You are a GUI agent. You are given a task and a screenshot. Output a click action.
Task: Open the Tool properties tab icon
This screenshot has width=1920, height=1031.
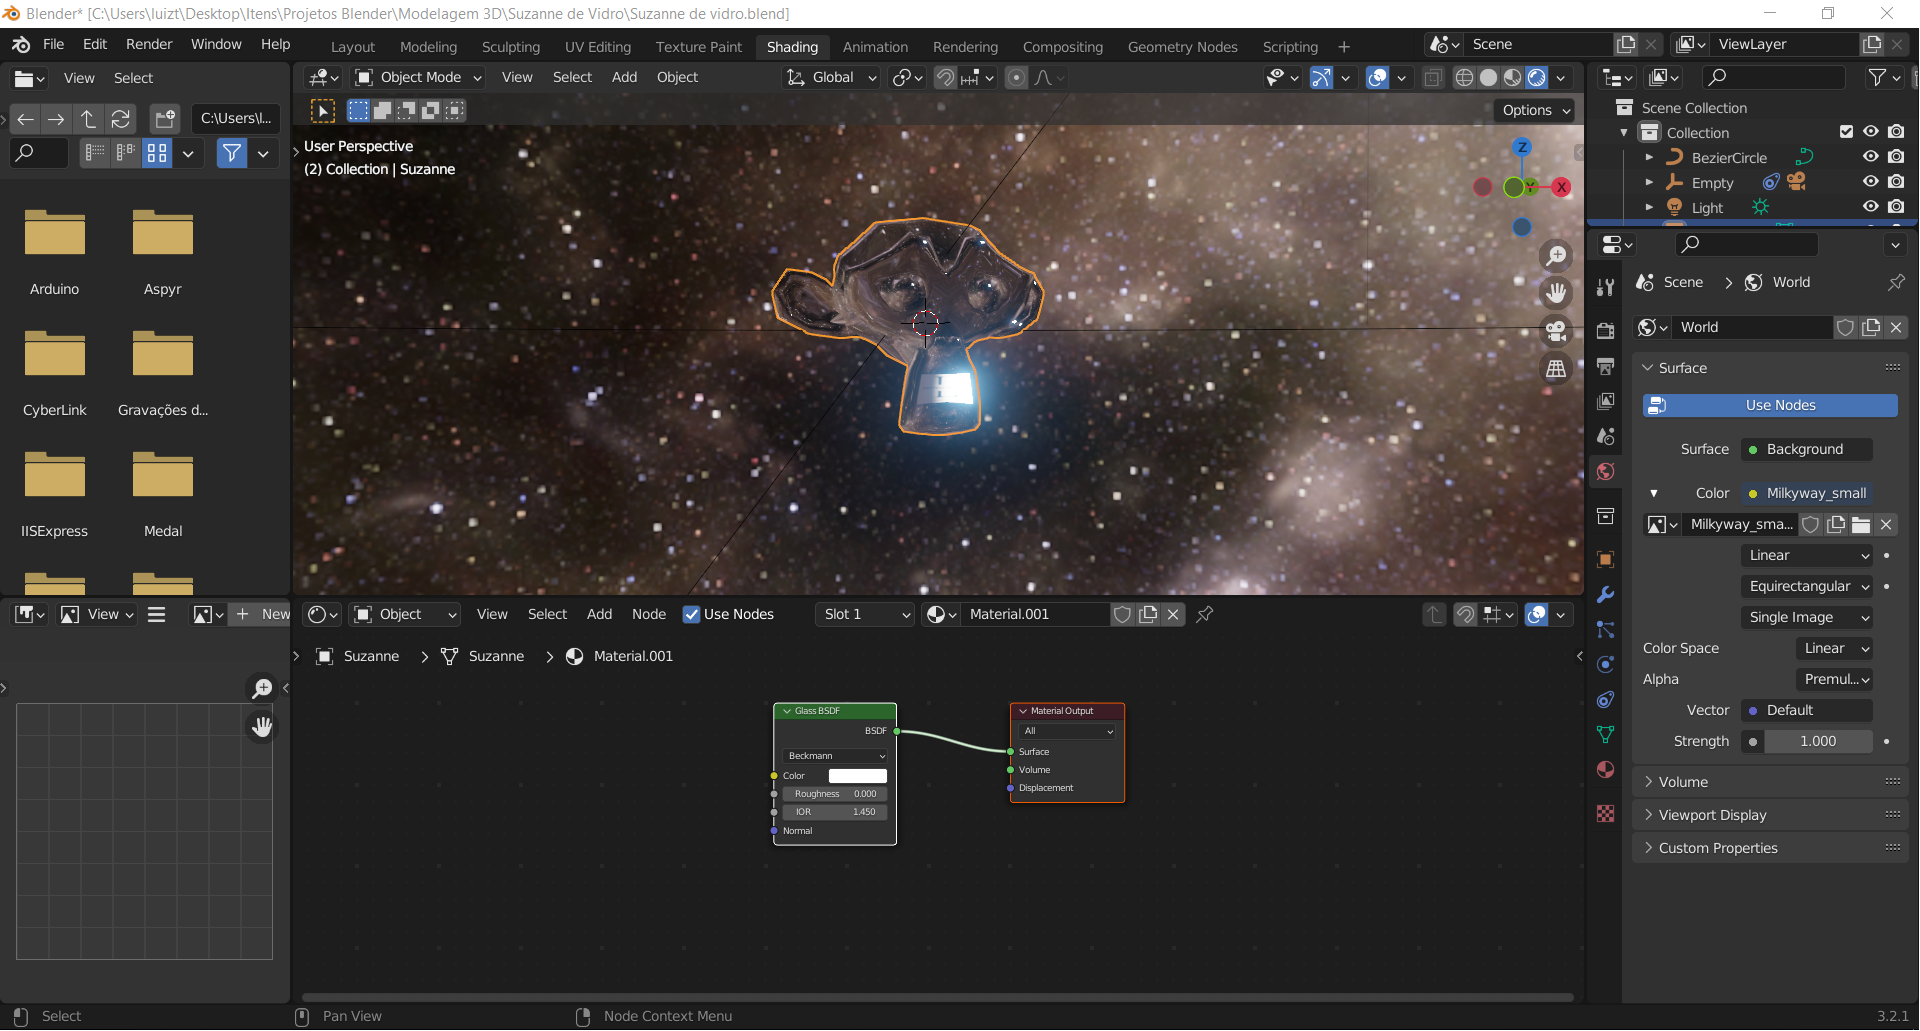point(1606,287)
